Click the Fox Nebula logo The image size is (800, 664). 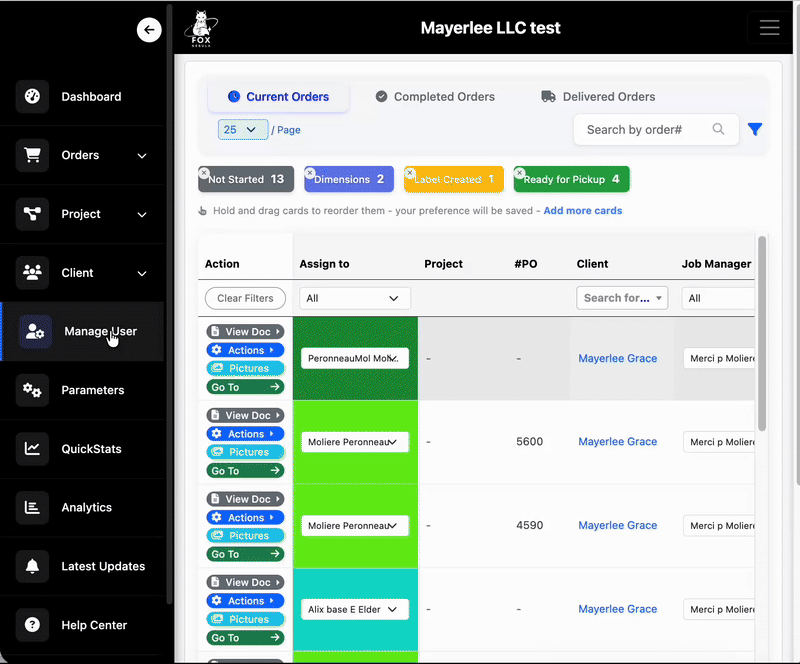point(199,27)
